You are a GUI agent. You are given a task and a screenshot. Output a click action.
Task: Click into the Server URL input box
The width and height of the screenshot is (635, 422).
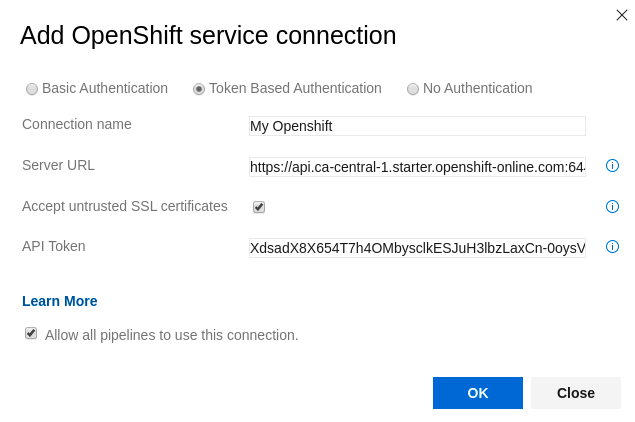pyautogui.click(x=417, y=167)
